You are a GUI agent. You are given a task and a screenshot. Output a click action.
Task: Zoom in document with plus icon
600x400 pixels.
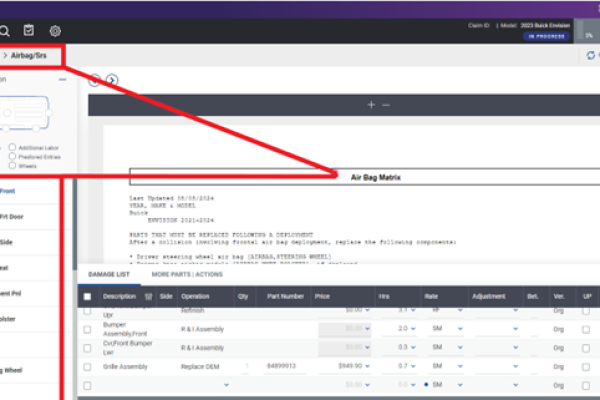[371, 104]
